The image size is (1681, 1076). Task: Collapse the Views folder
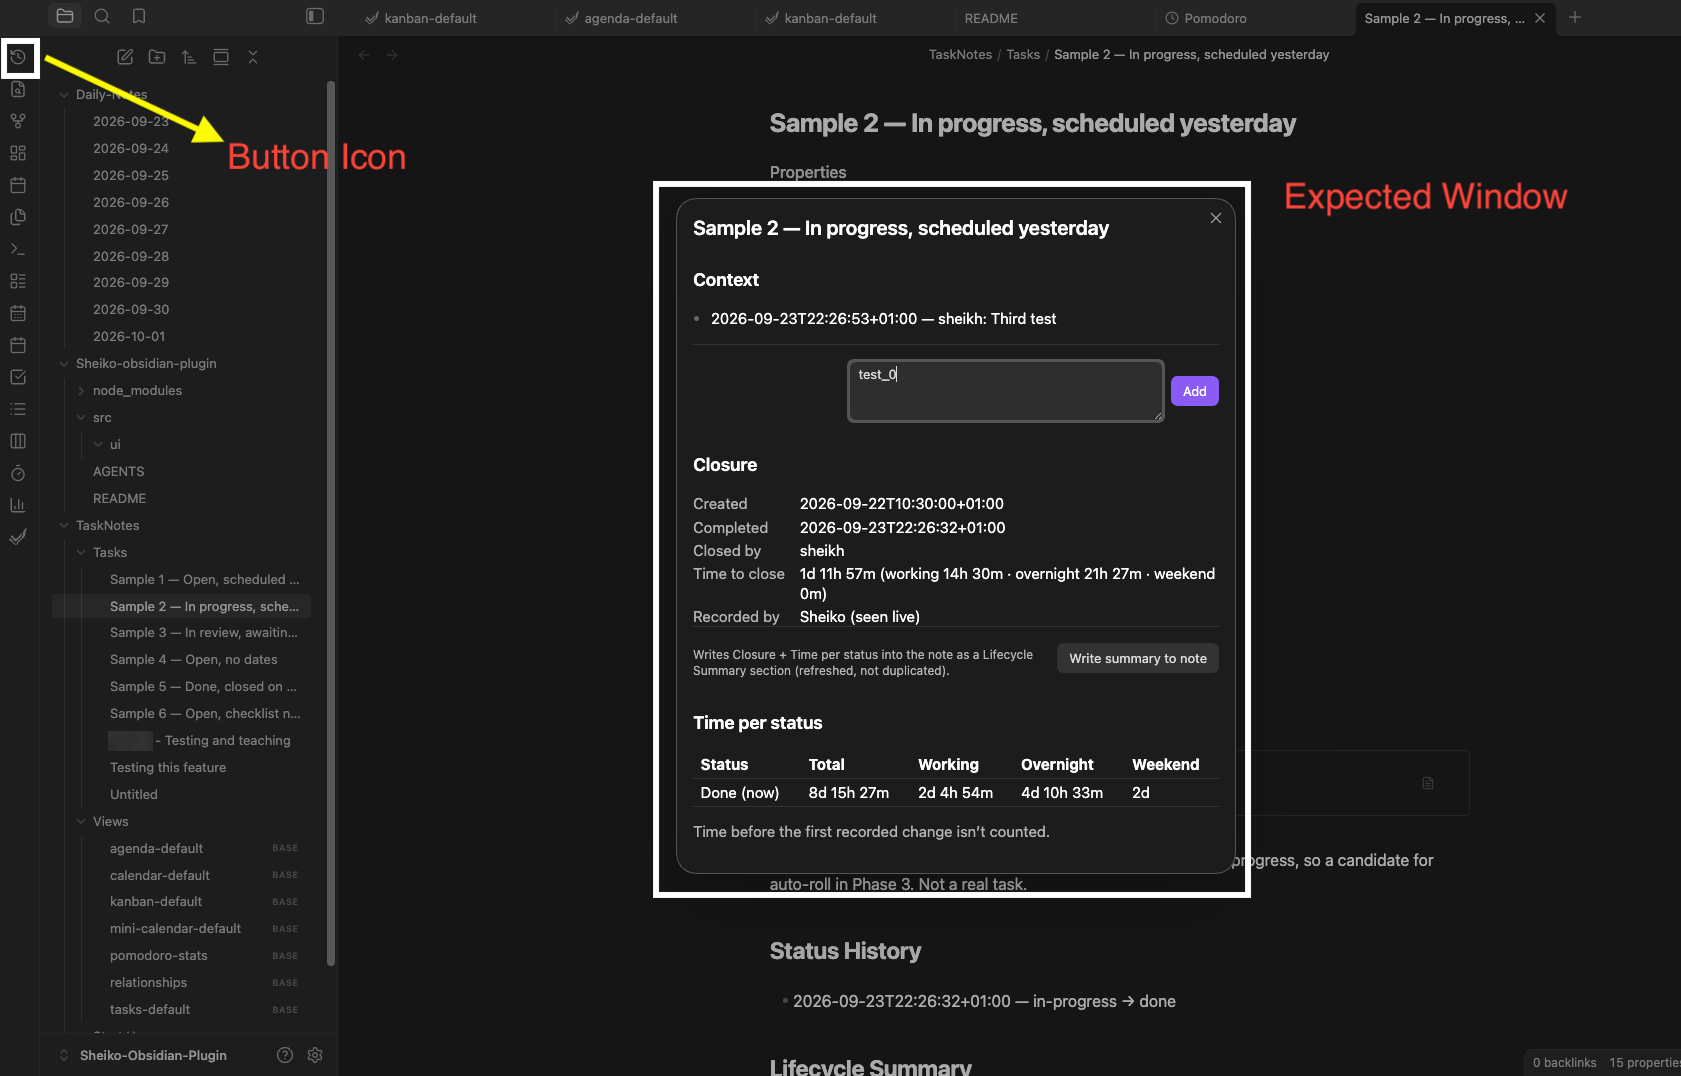(81, 821)
